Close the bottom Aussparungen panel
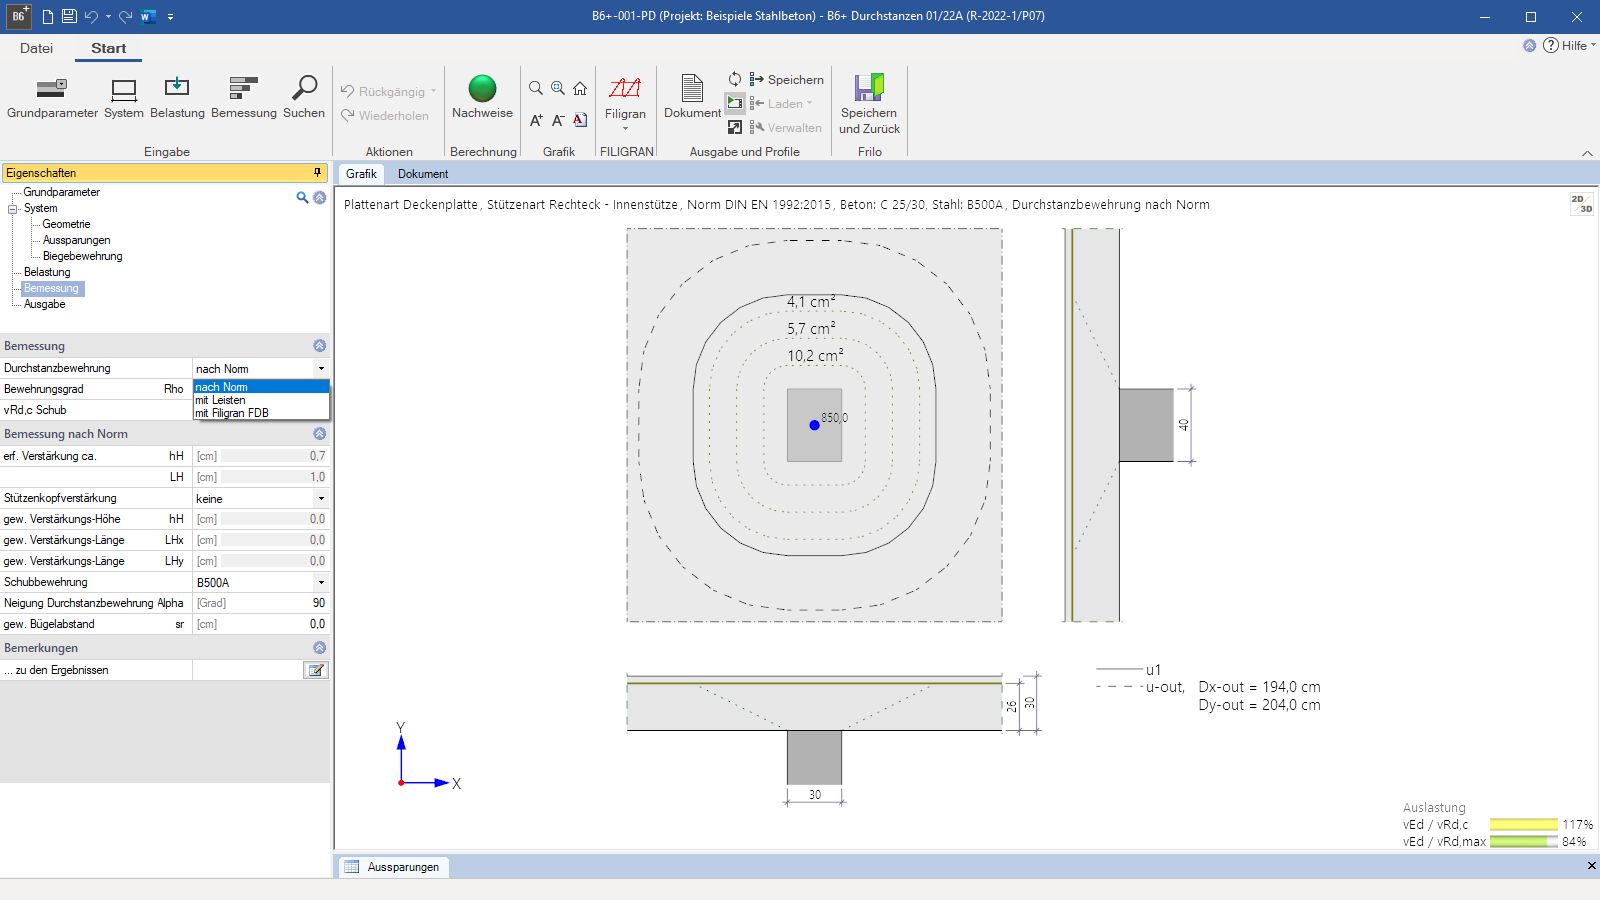 point(1591,866)
